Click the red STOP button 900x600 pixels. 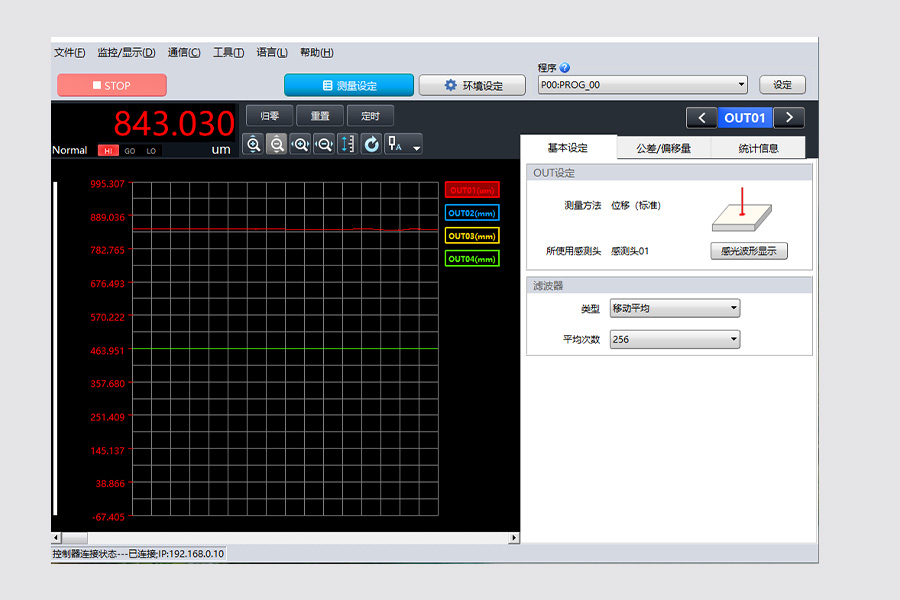(112, 86)
